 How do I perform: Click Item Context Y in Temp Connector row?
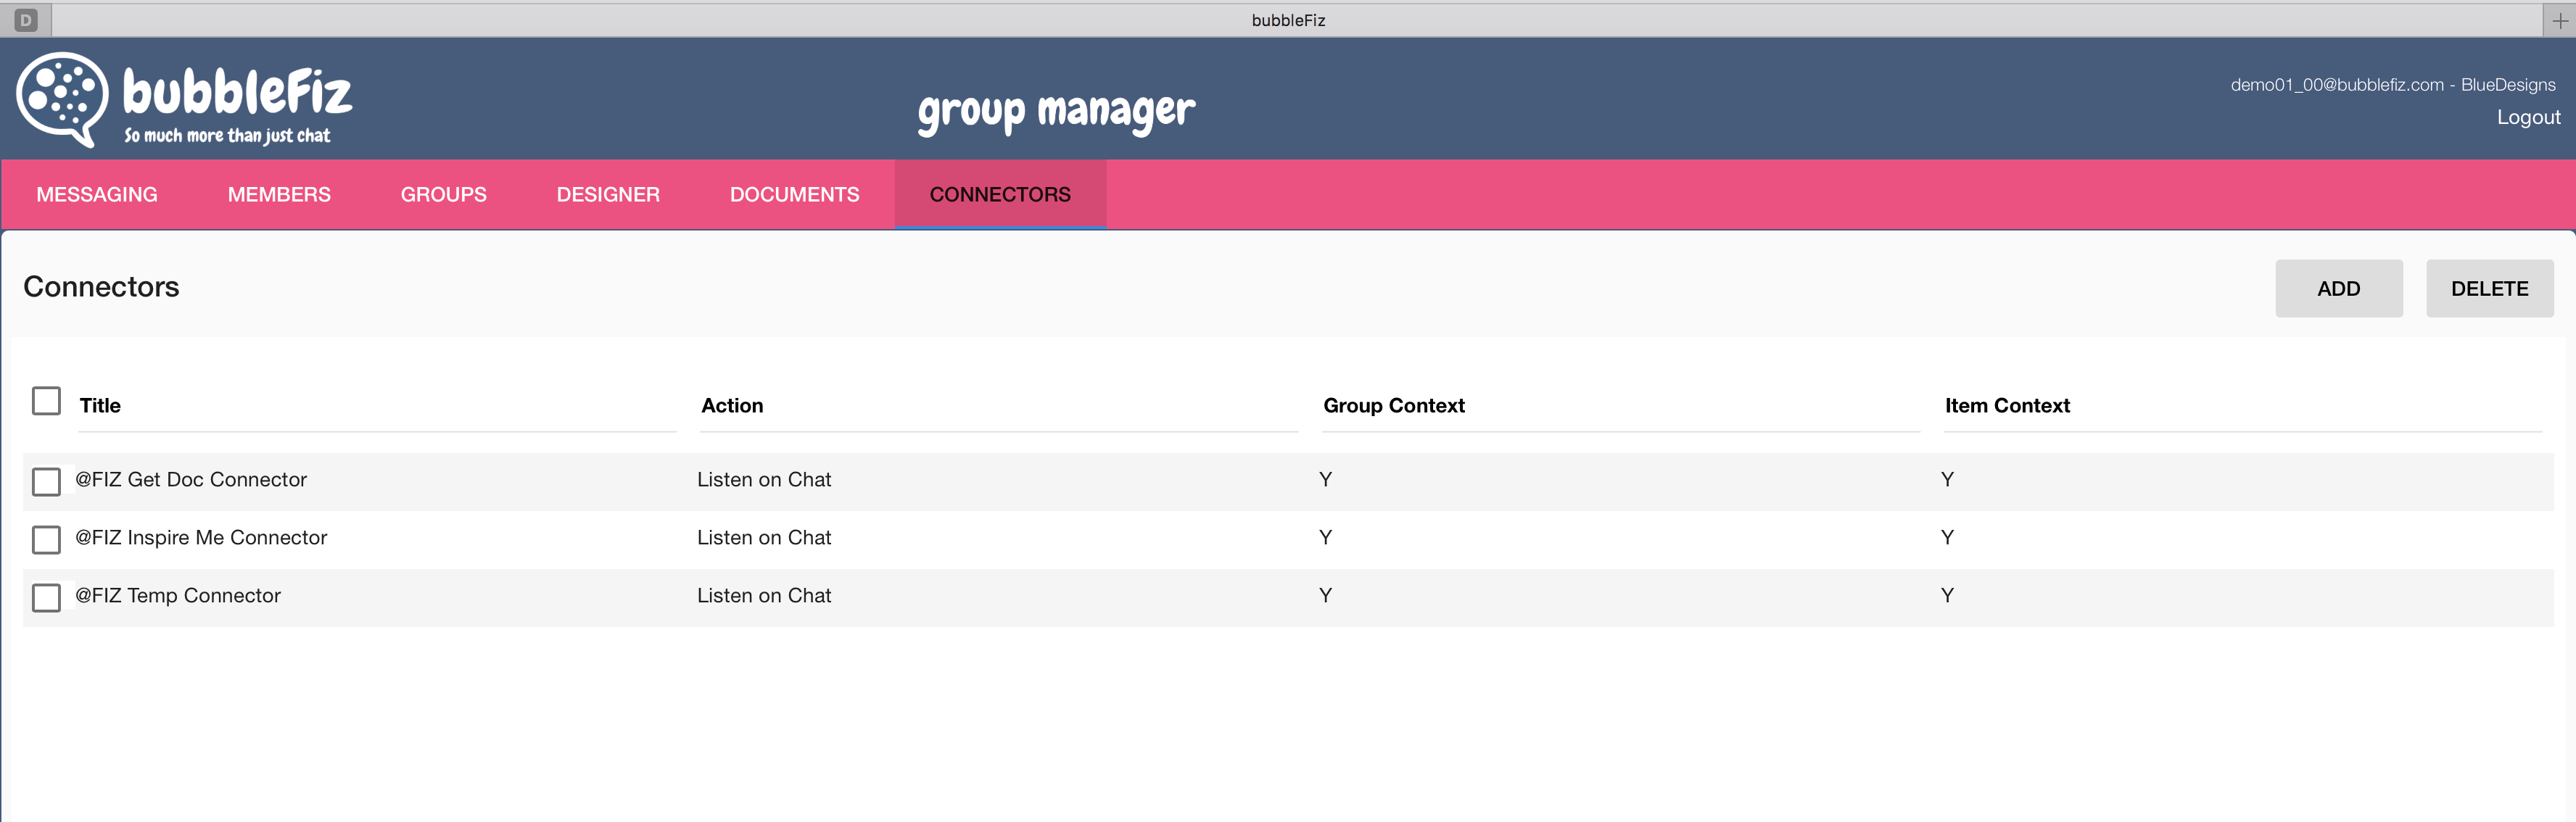[x=1947, y=595]
